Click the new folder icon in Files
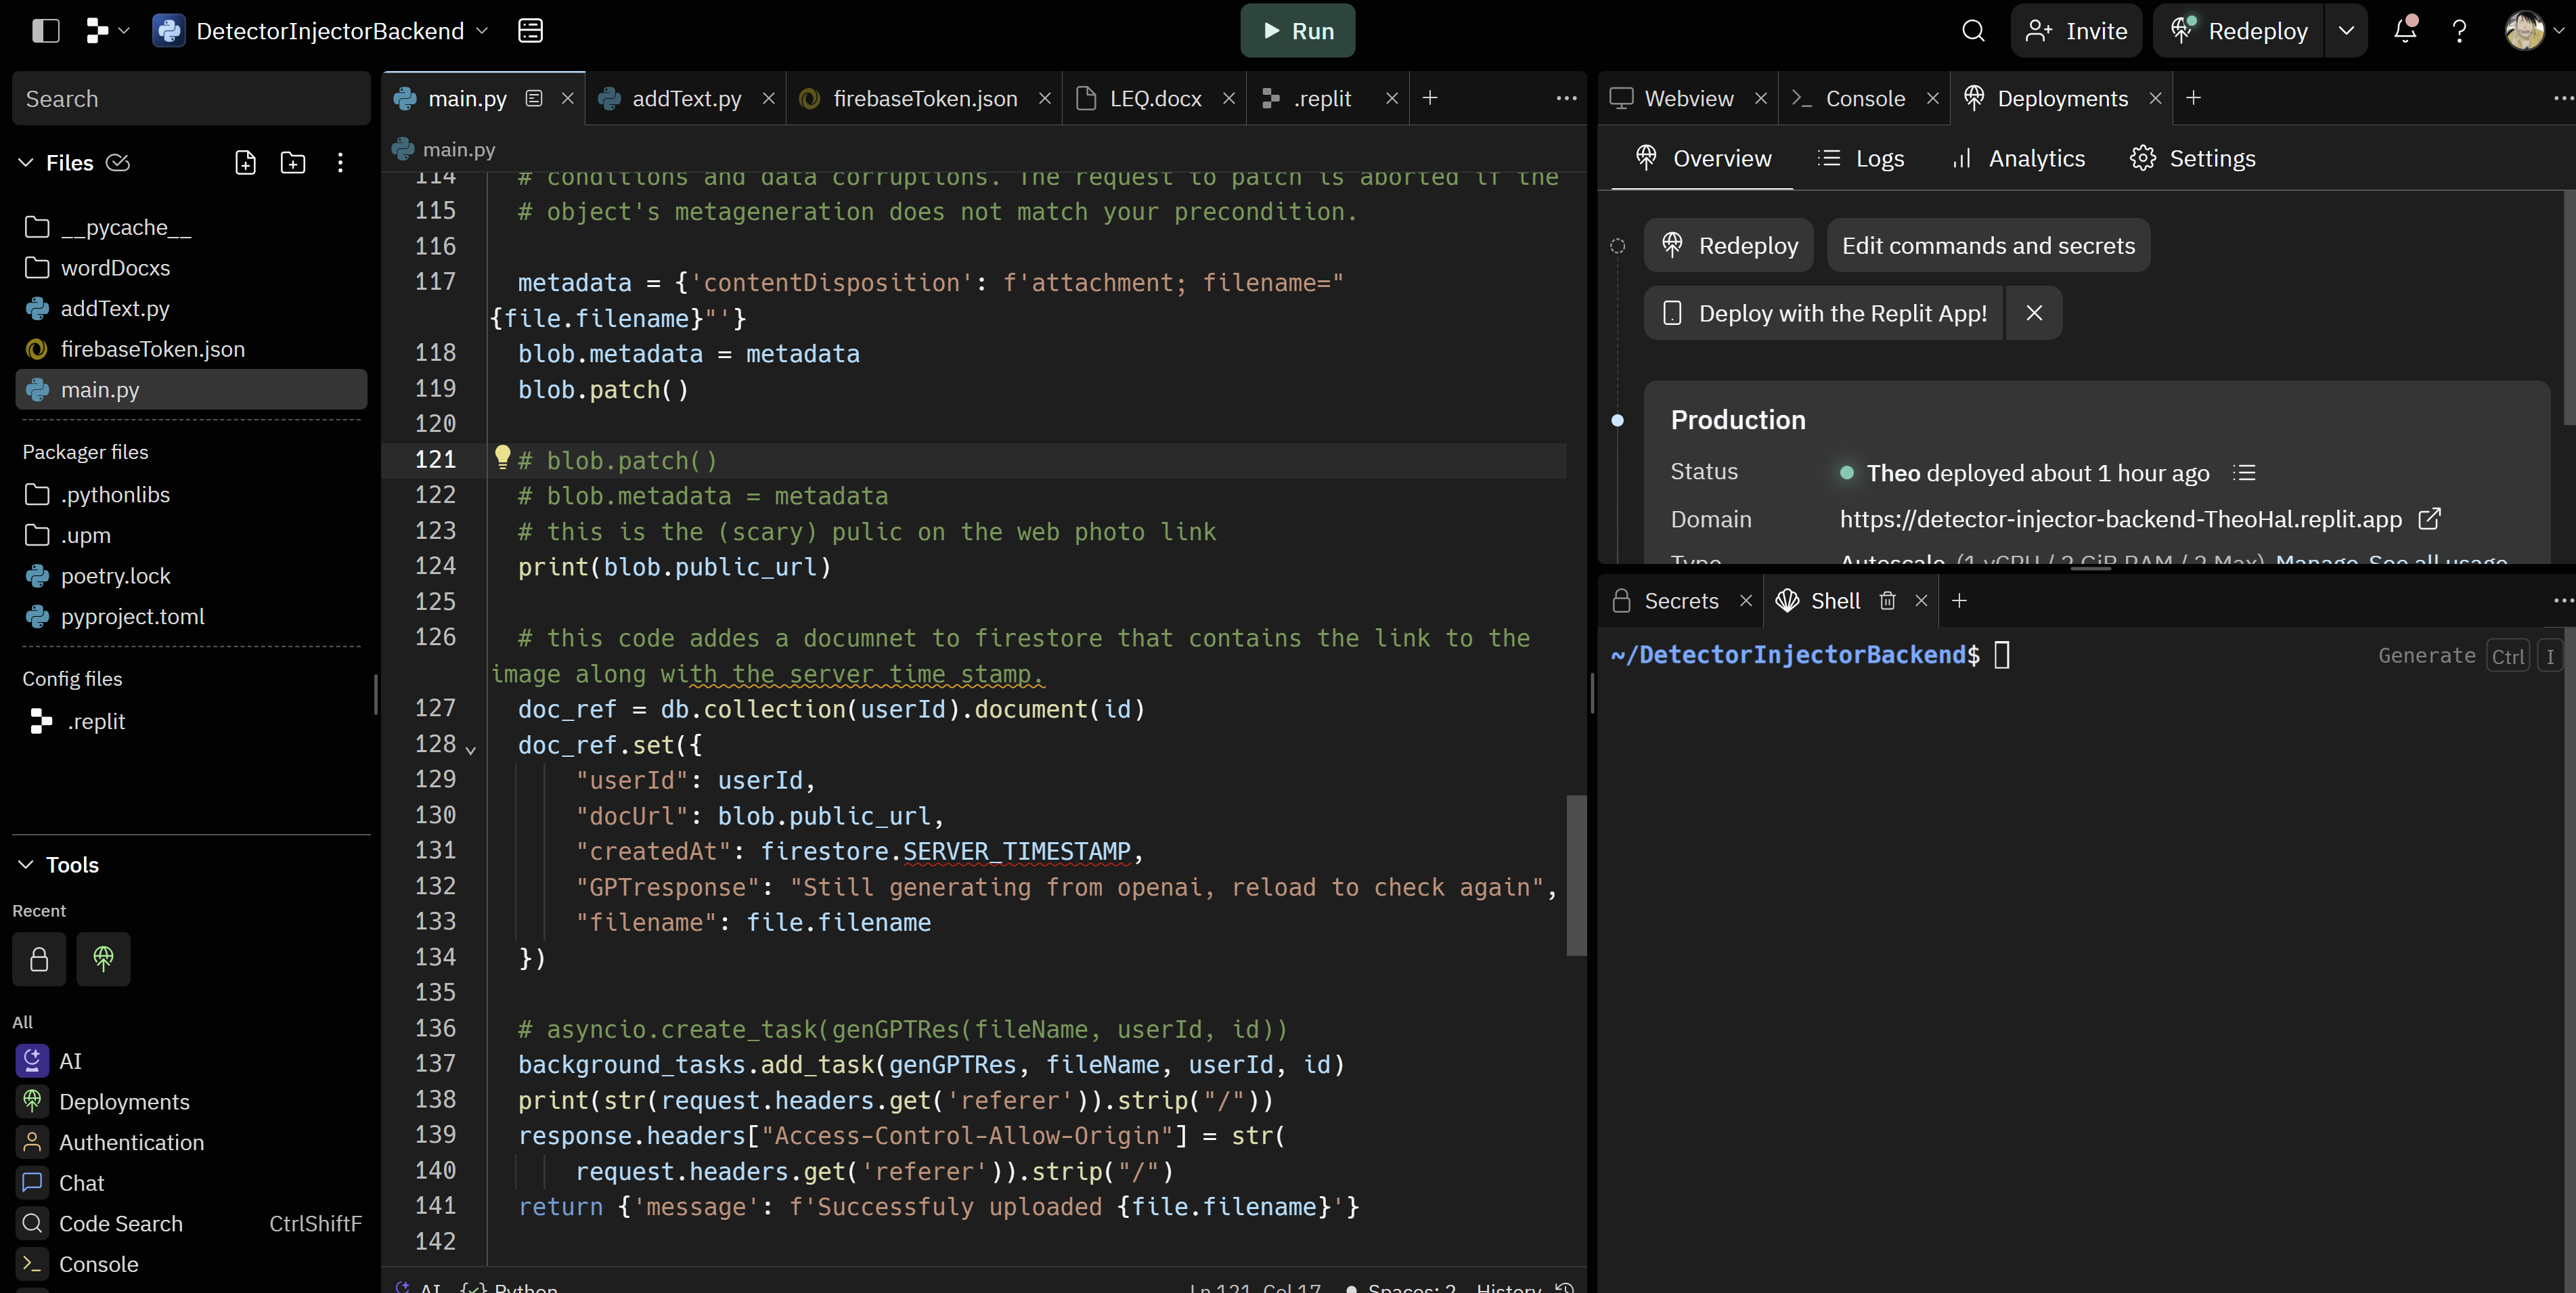 [x=293, y=163]
